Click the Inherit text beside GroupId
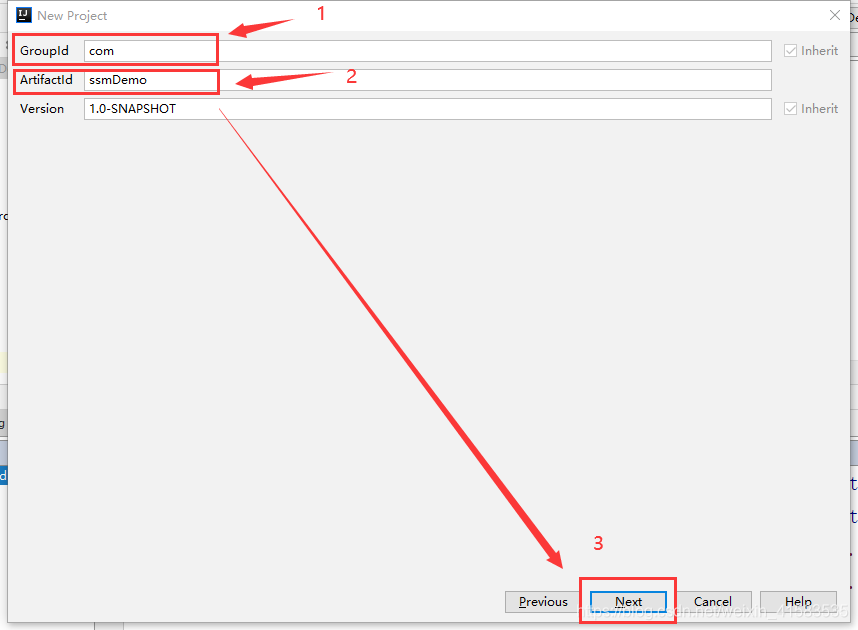 [x=819, y=51]
